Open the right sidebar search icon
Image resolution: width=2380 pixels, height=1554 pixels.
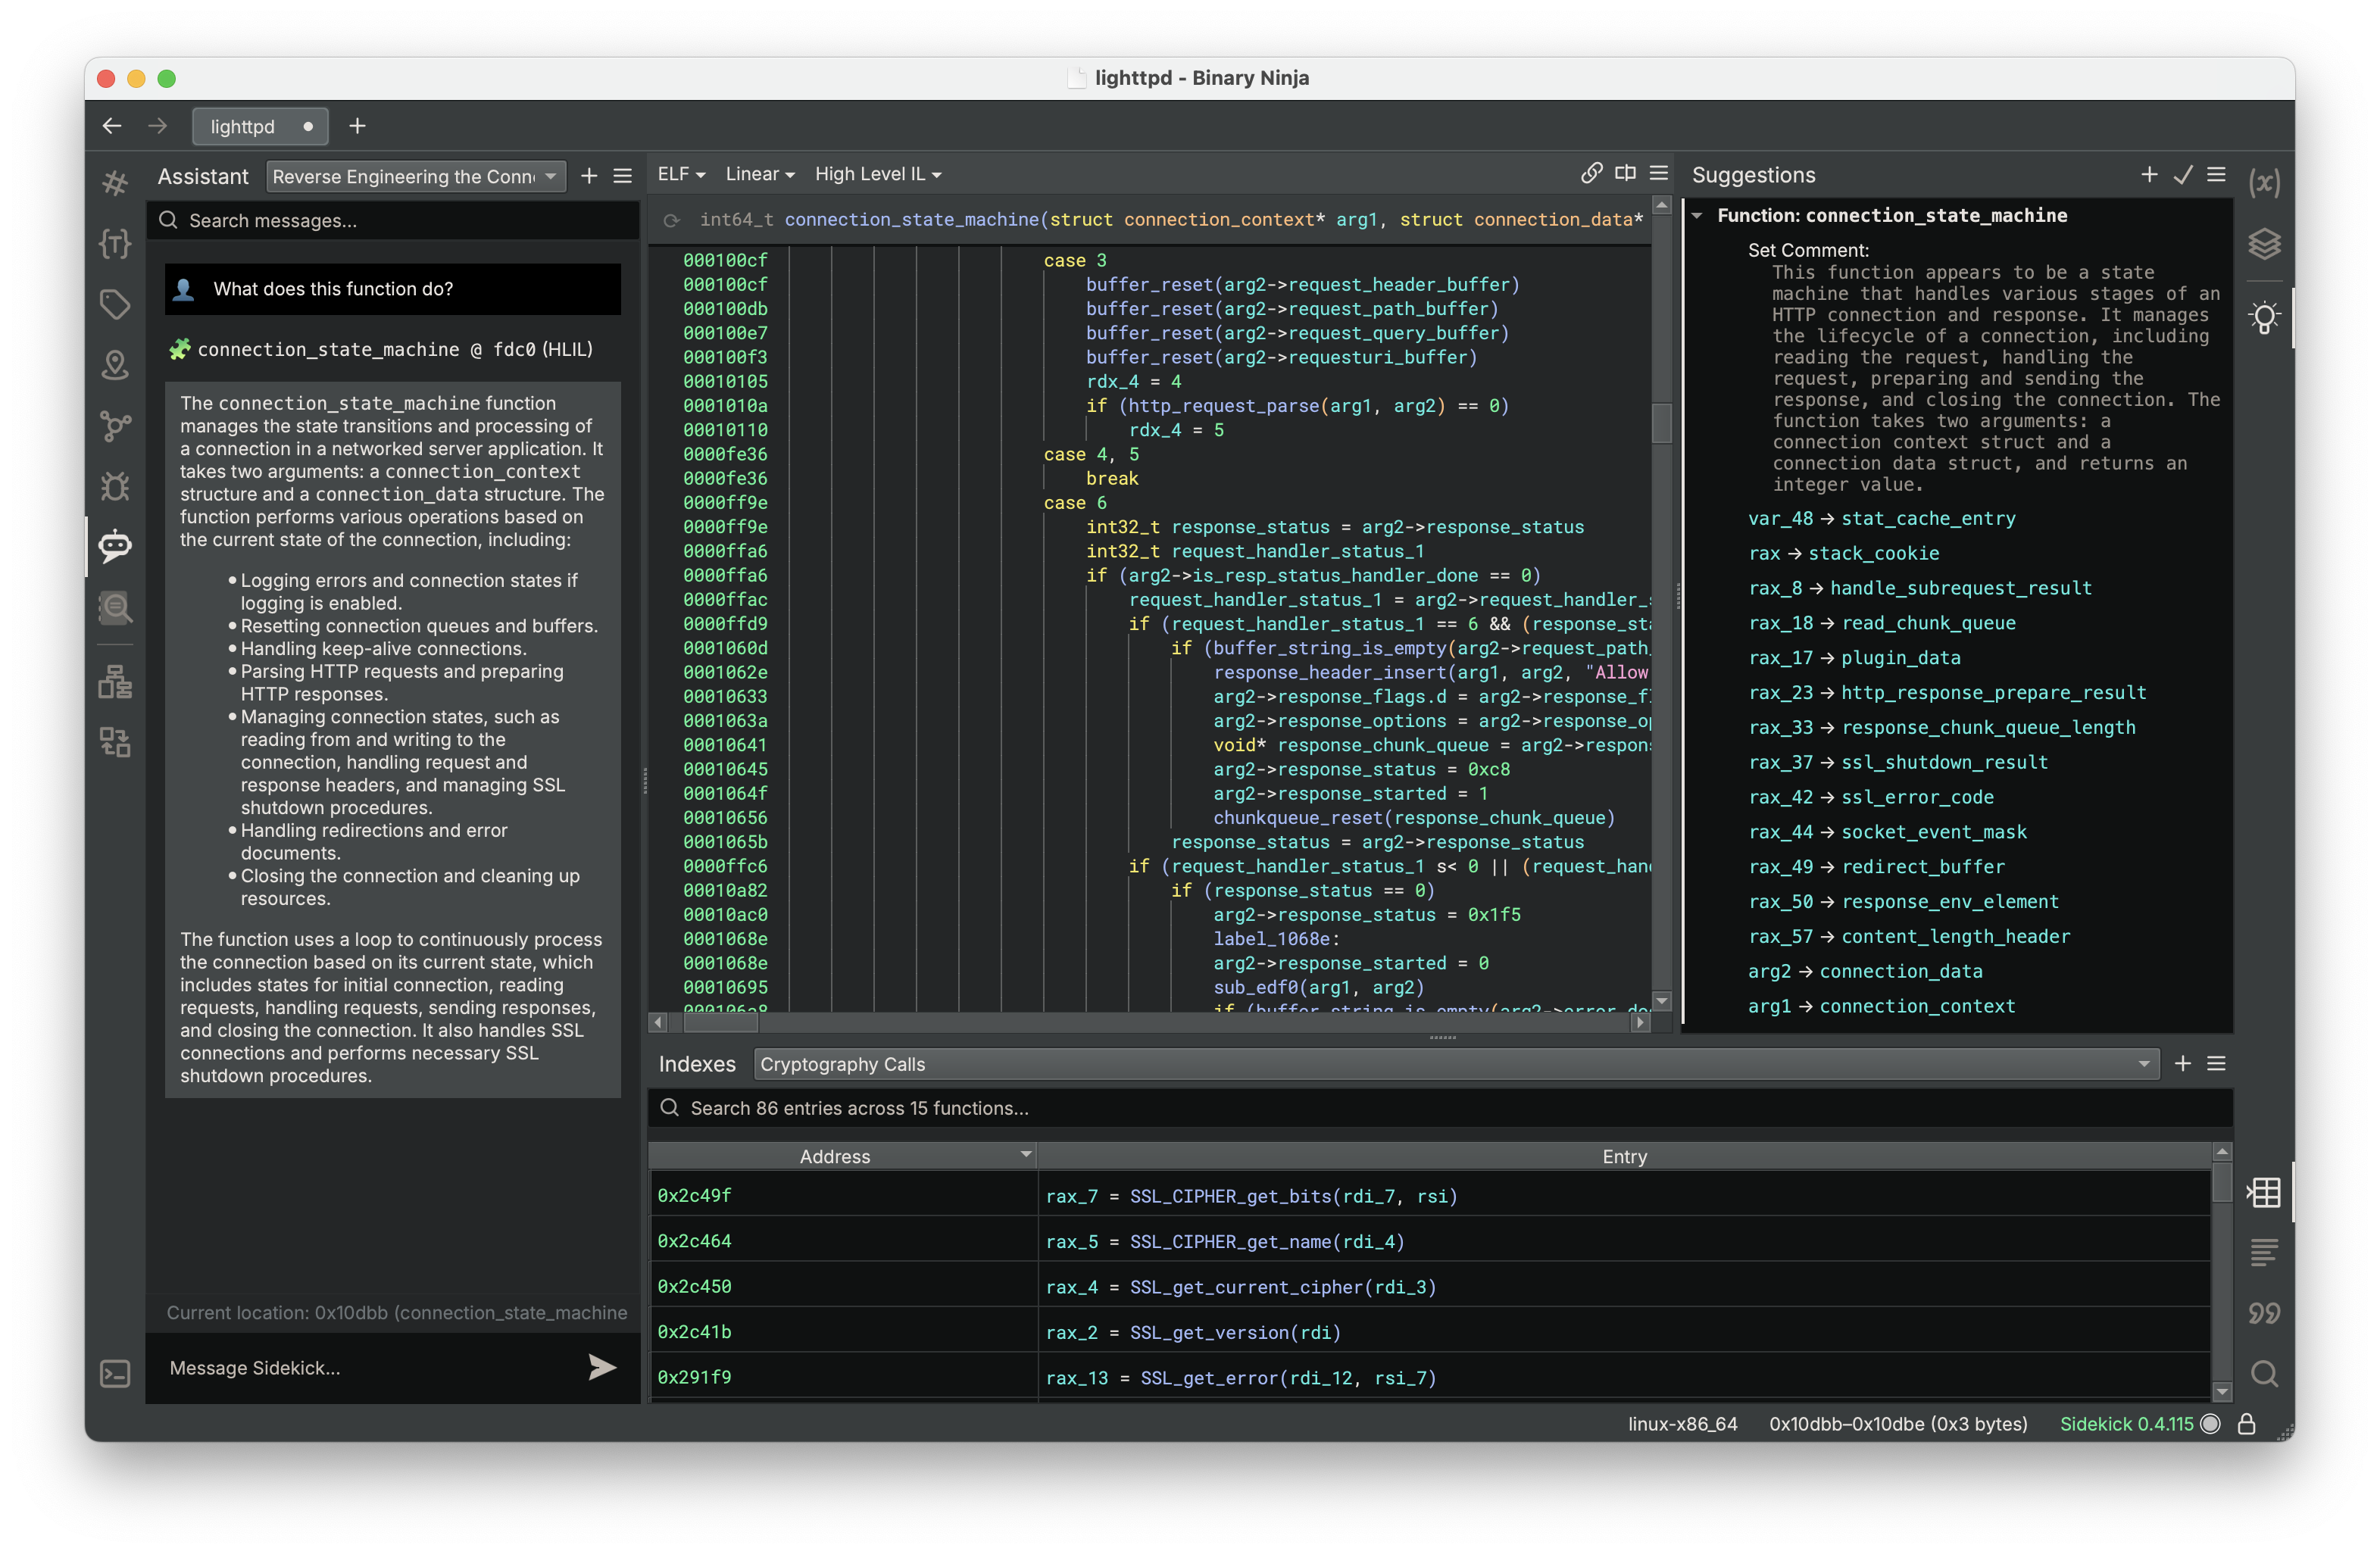coord(2265,1374)
